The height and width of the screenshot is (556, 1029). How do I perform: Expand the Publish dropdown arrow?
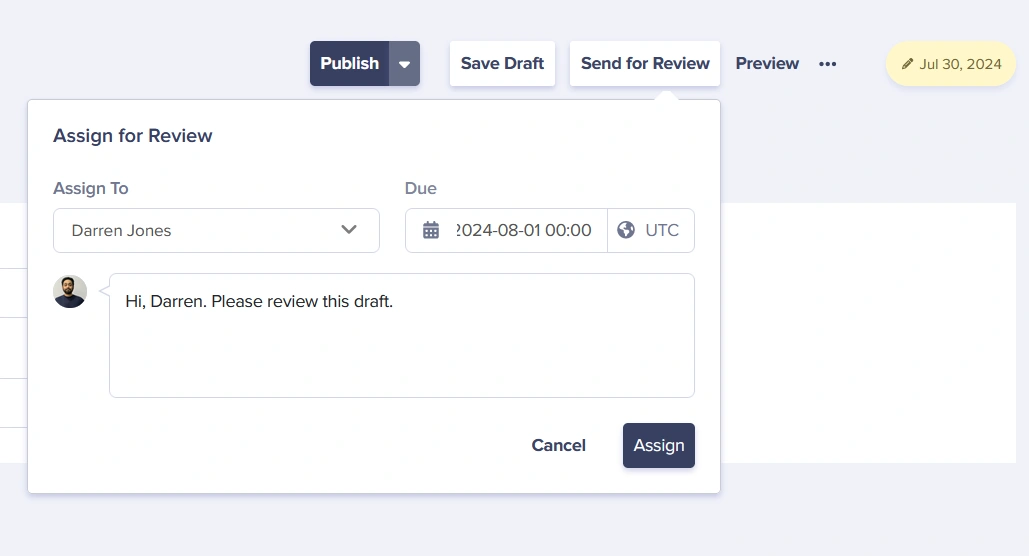point(404,64)
